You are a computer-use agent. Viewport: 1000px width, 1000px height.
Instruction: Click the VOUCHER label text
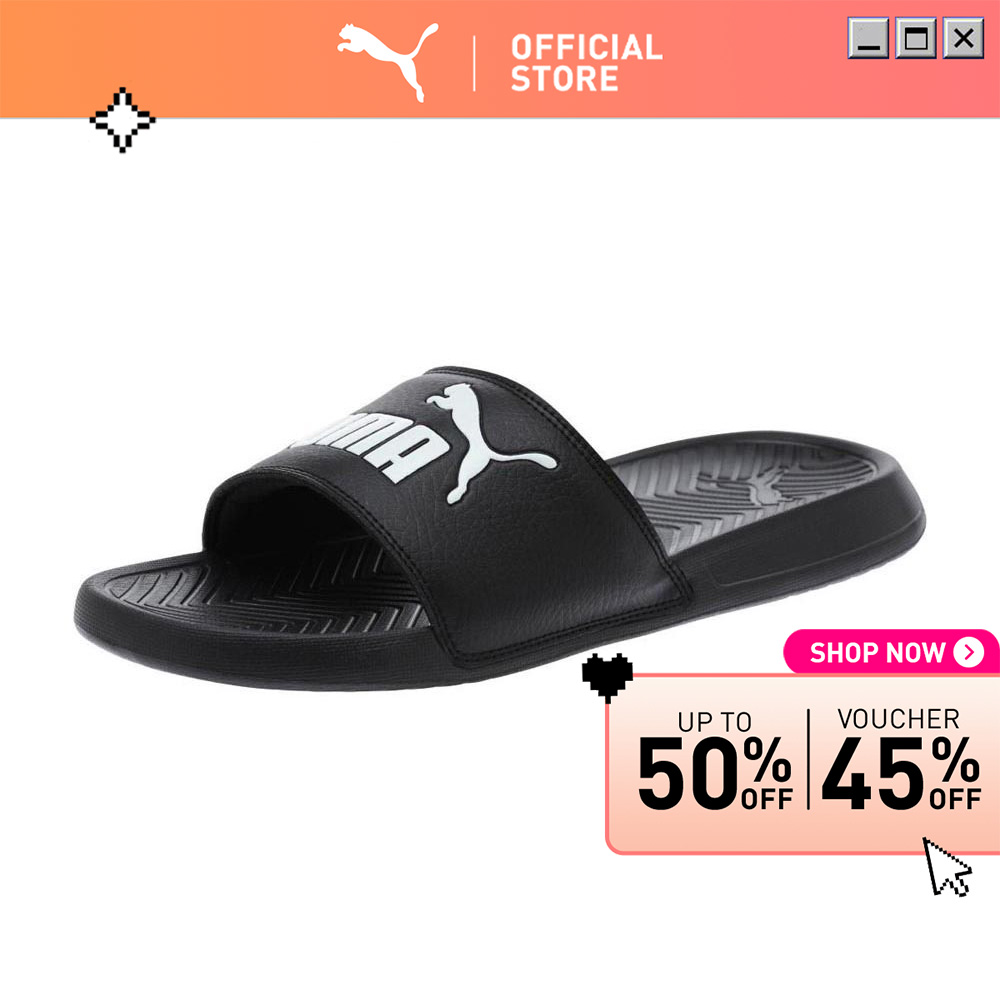899,719
